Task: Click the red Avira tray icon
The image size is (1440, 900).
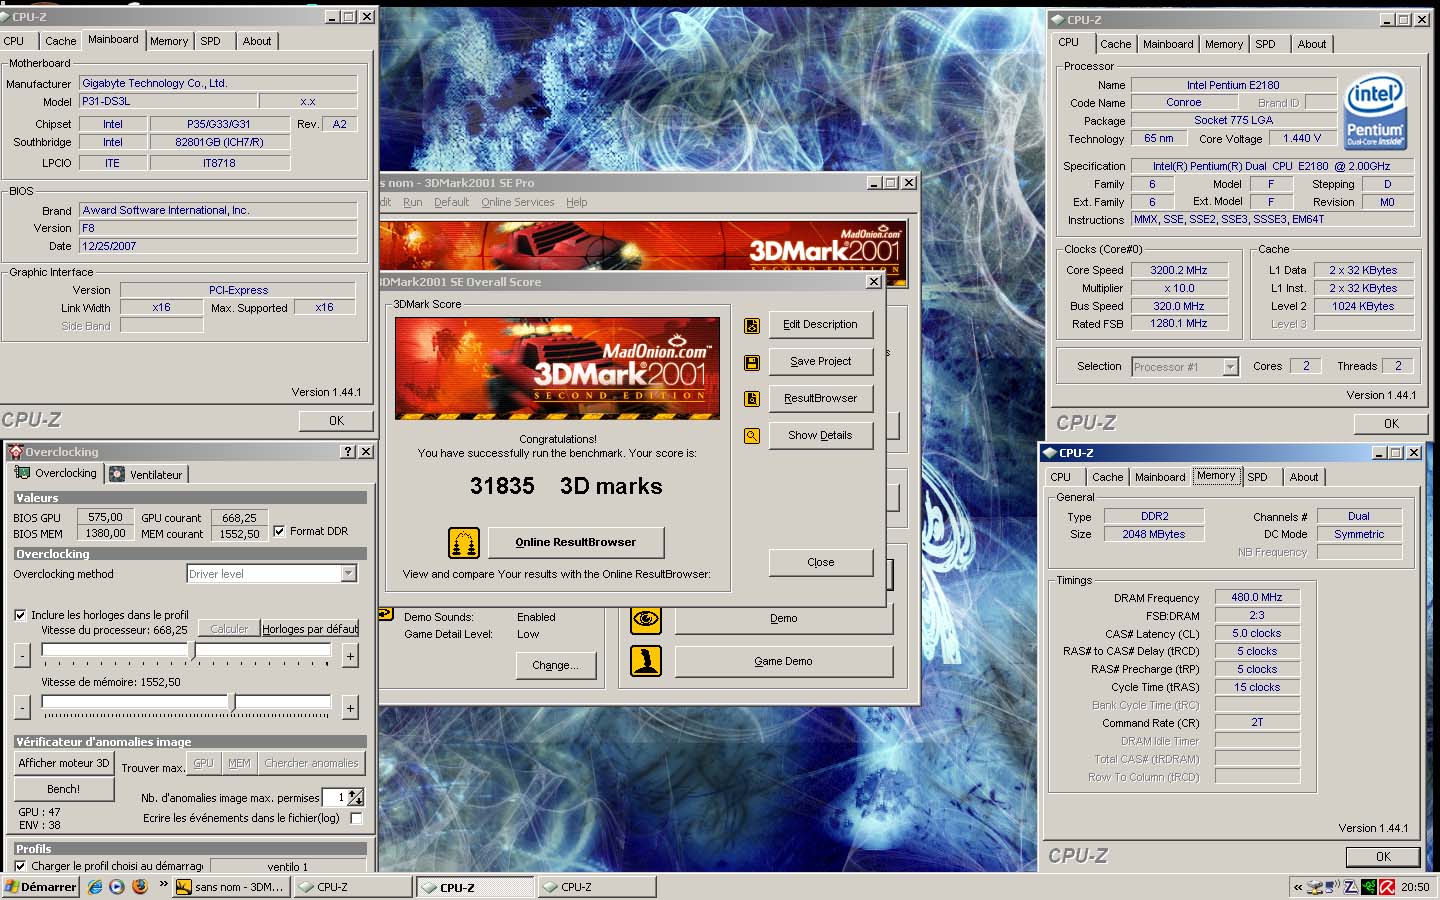Action: click(x=1387, y=887)
